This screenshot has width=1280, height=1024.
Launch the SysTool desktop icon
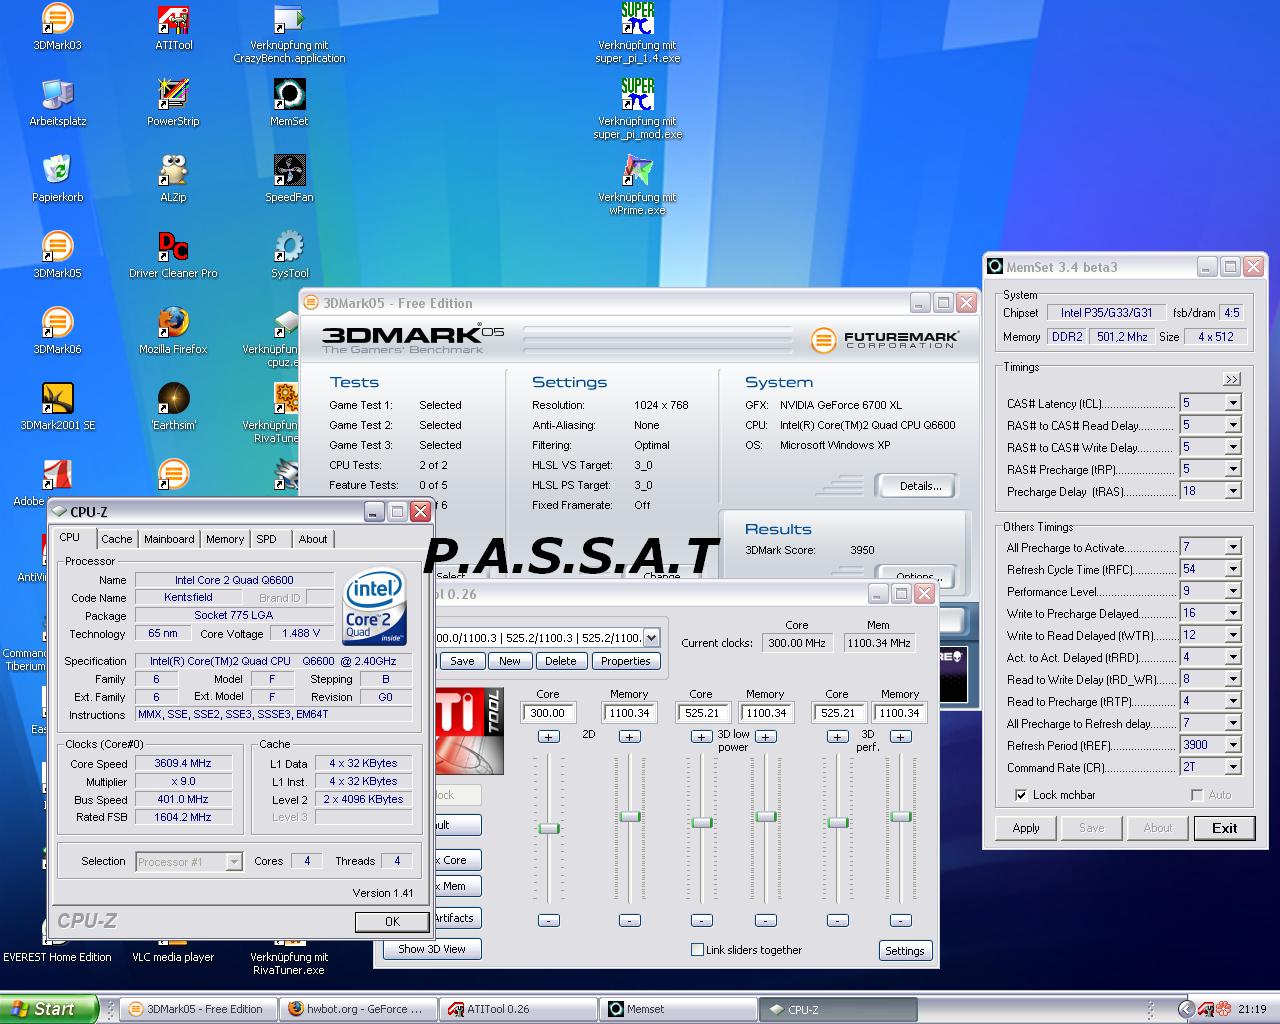(x=289, y=254)
